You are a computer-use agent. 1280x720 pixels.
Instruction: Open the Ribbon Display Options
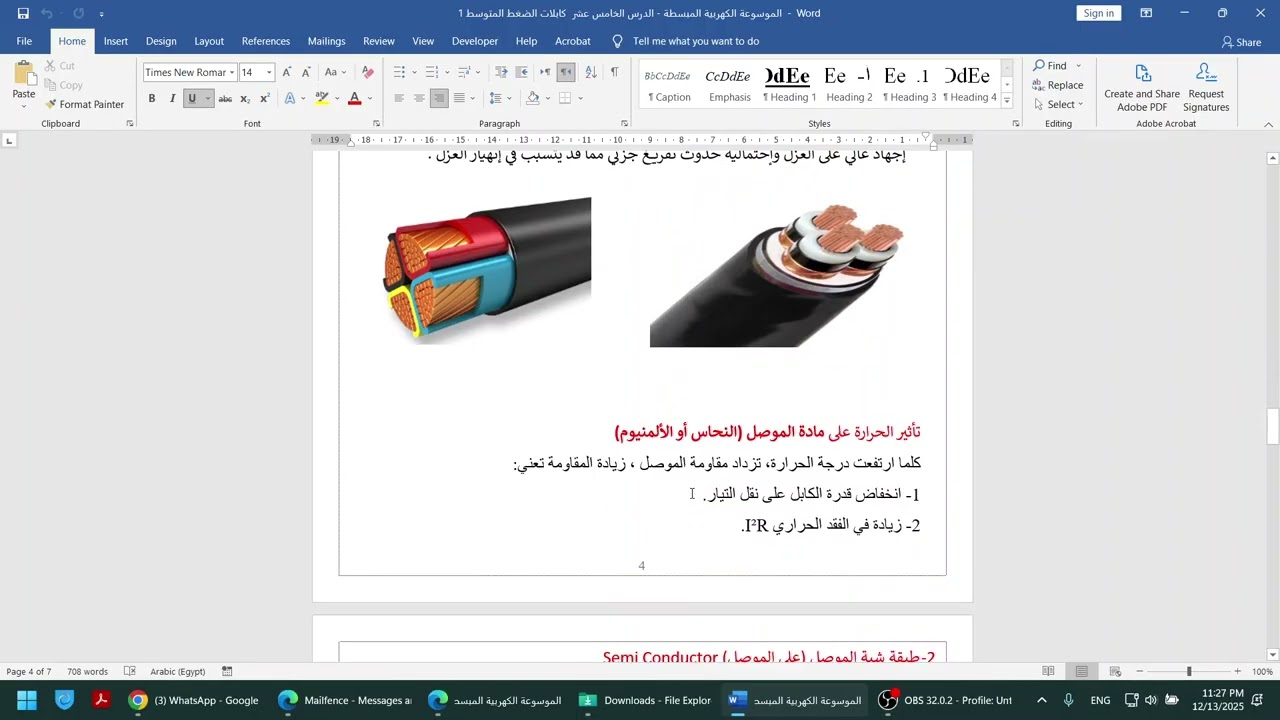point(1146,13)
